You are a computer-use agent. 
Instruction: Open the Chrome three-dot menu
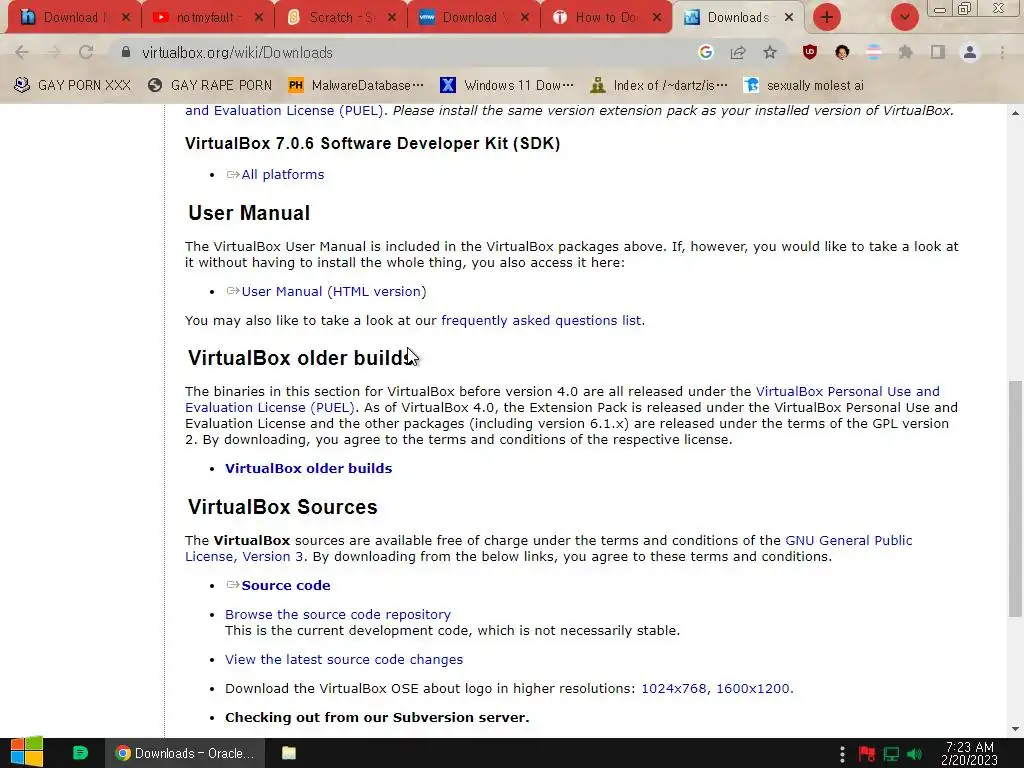pos(1002,52)
